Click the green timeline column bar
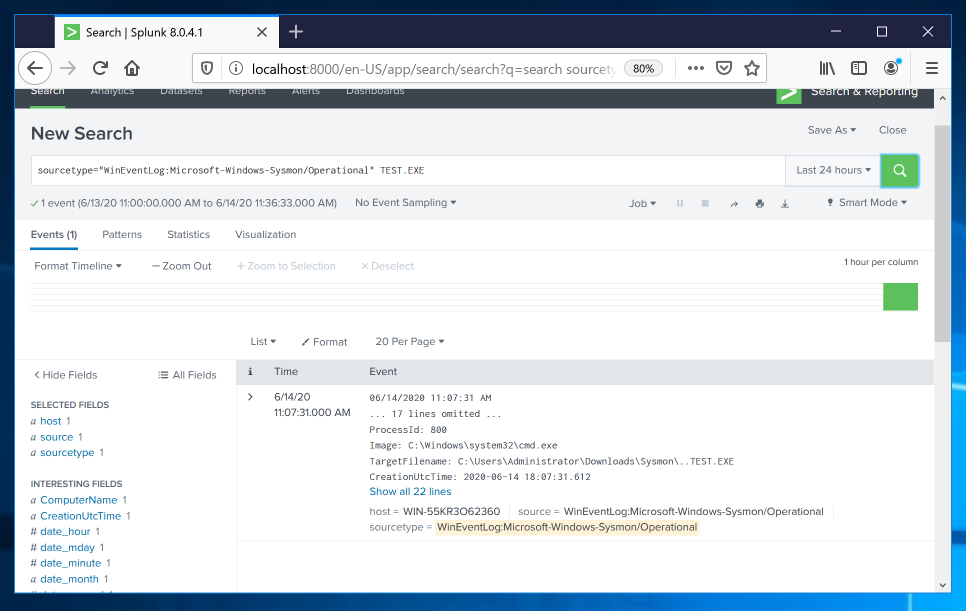The width and height of the screenshot is (966, 611). click(900, 297)
